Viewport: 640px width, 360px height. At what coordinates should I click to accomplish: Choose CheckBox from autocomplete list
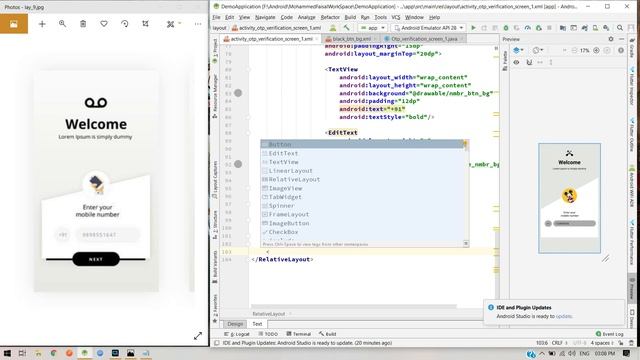tap(362, 232)
